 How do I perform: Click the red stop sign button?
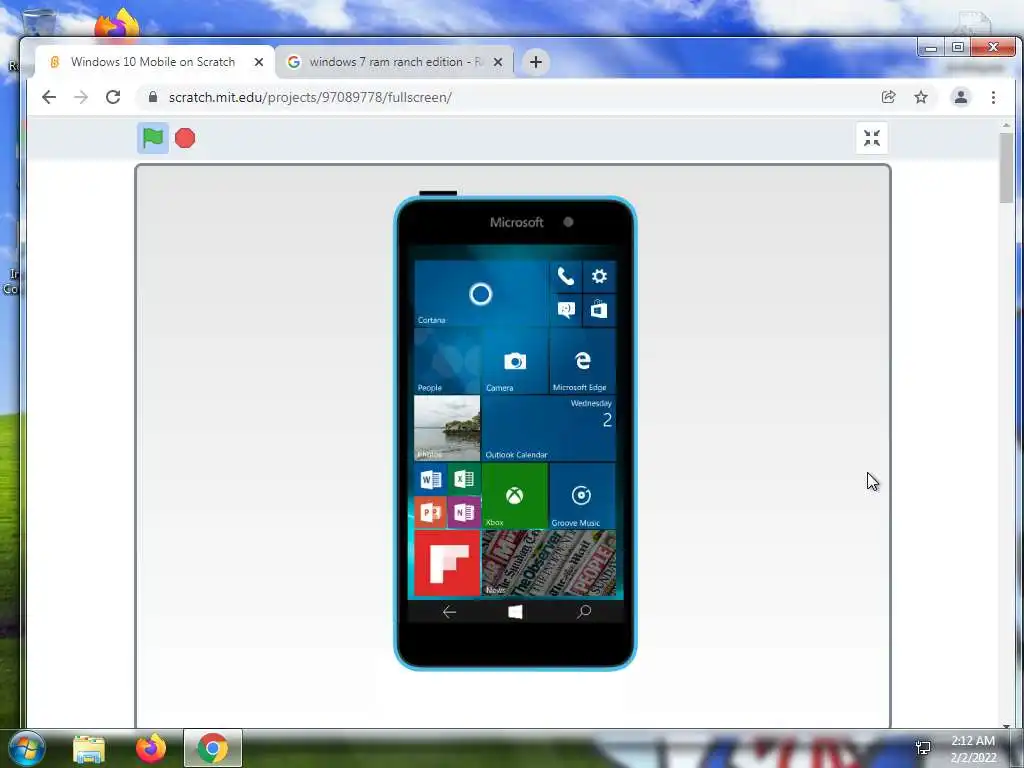185,138
